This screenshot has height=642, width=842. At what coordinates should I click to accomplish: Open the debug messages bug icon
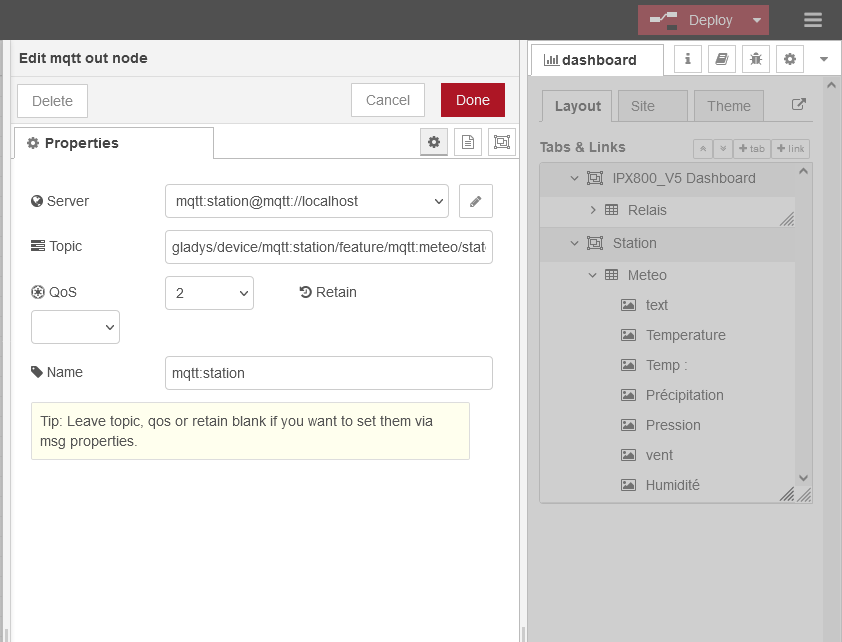pos(755,59)
